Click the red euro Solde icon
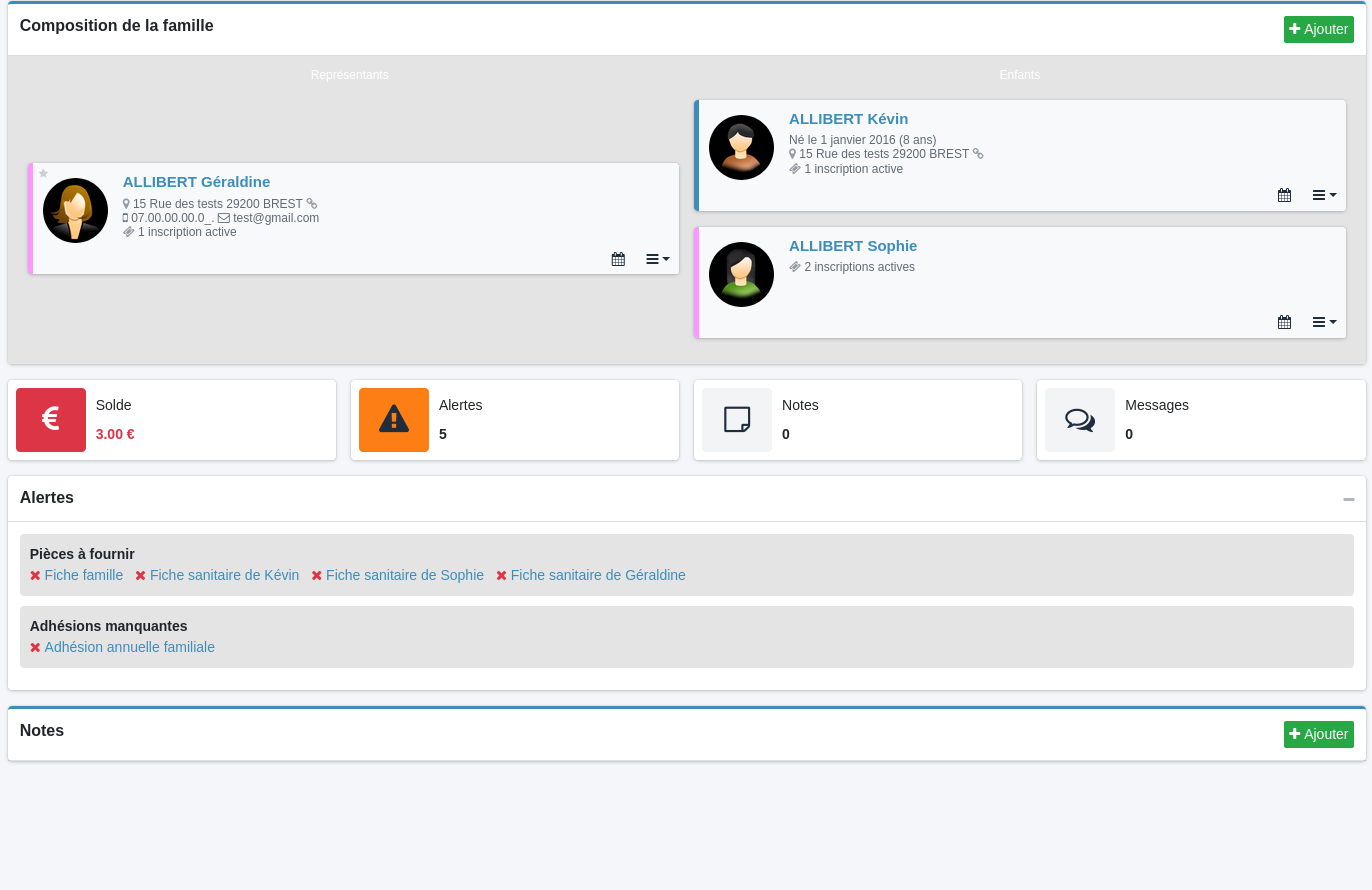Viewport: 1372px width, 890px height. tap(51, 420)
